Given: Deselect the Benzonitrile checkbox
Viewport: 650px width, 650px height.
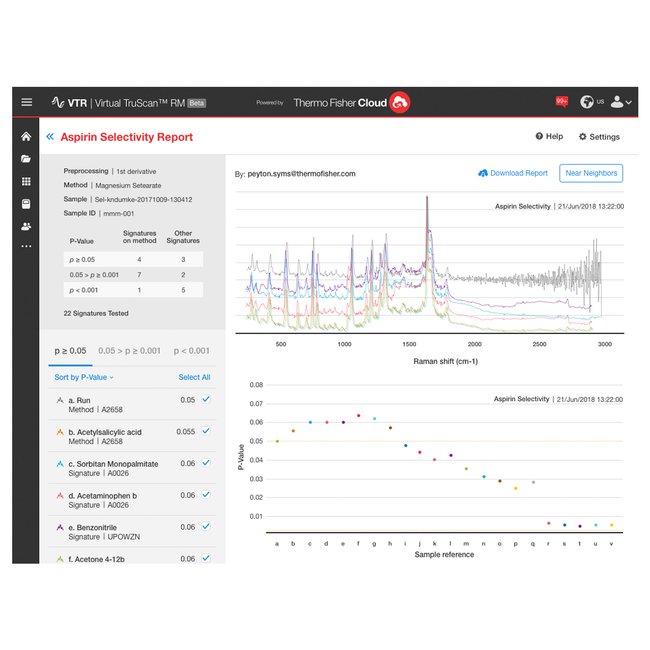Looking at the screenshot, I should tap(206, 527).
